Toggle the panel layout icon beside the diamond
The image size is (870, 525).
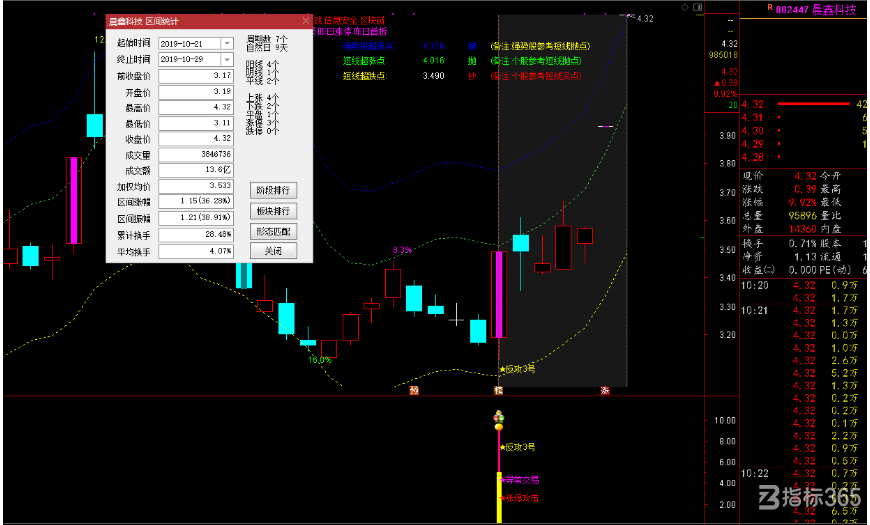point(697,7)
